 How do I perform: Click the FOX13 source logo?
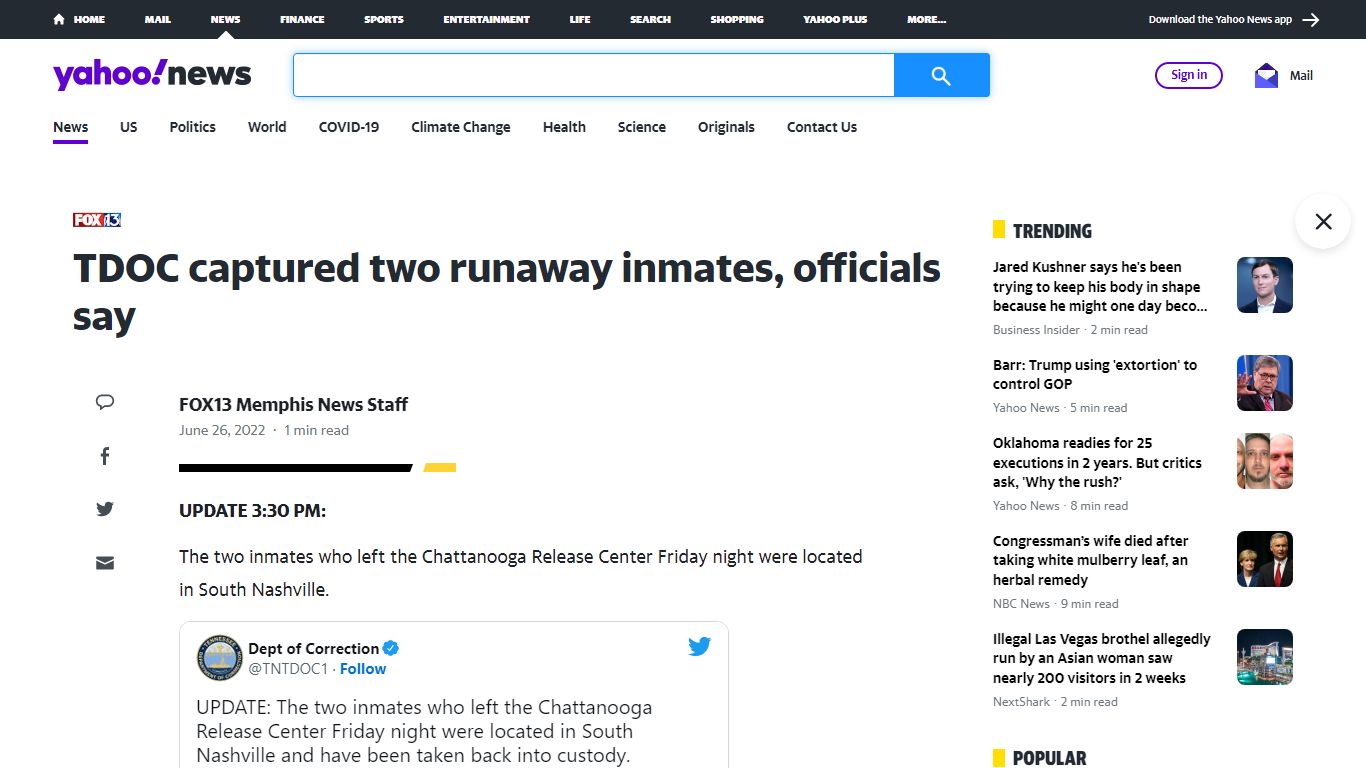coord(97,220)
